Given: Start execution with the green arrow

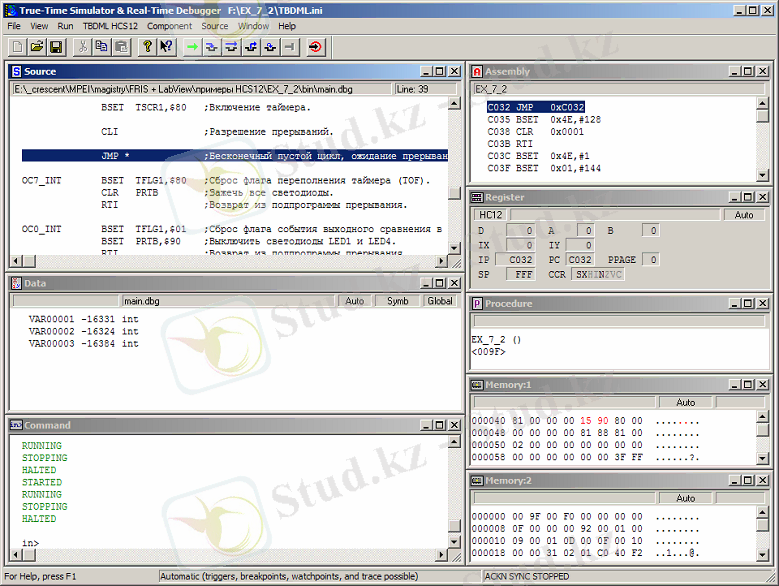Looking at the screenshot, I should [x=192, y=47].
